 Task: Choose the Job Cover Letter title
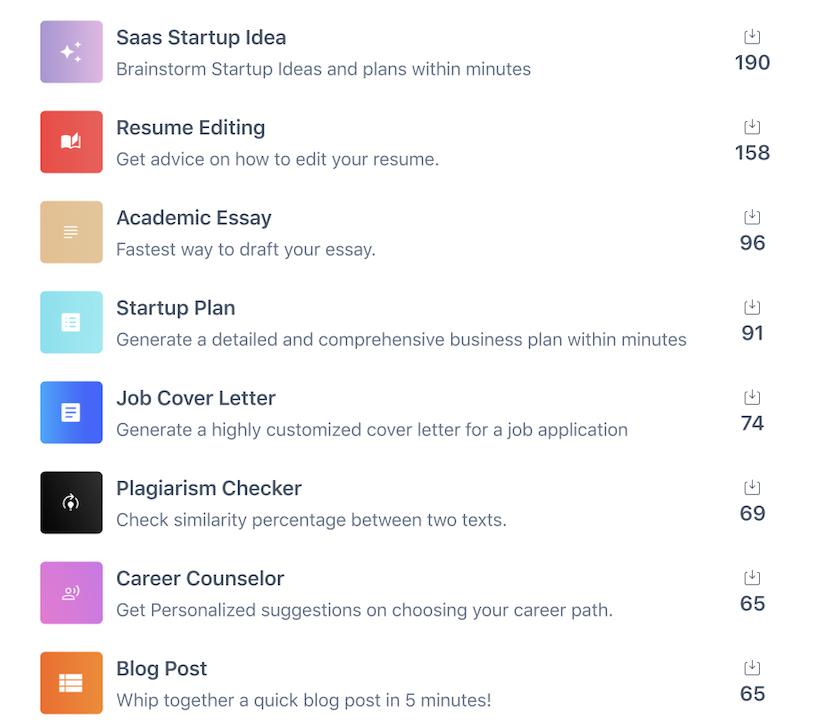pyautogui.click(x=196, y=398)
